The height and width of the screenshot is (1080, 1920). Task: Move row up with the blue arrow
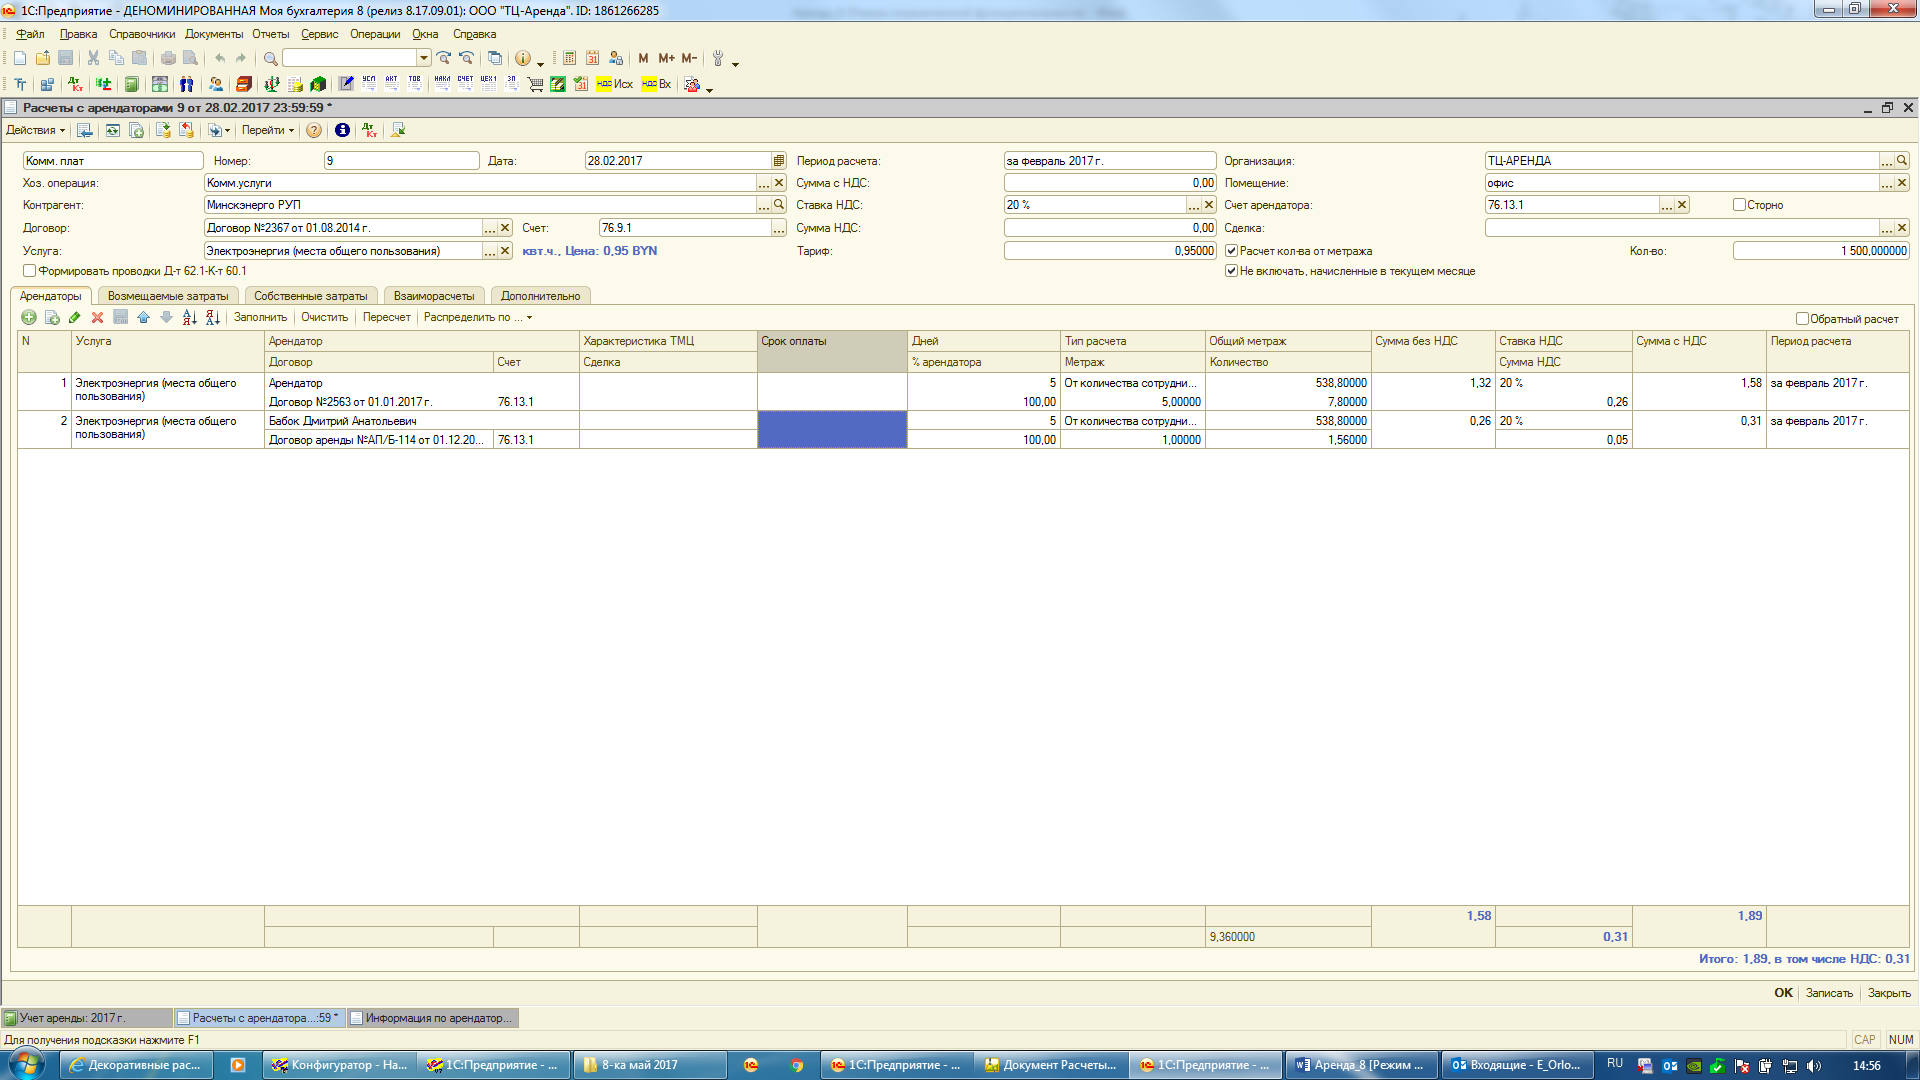click(x=143, y=318)
